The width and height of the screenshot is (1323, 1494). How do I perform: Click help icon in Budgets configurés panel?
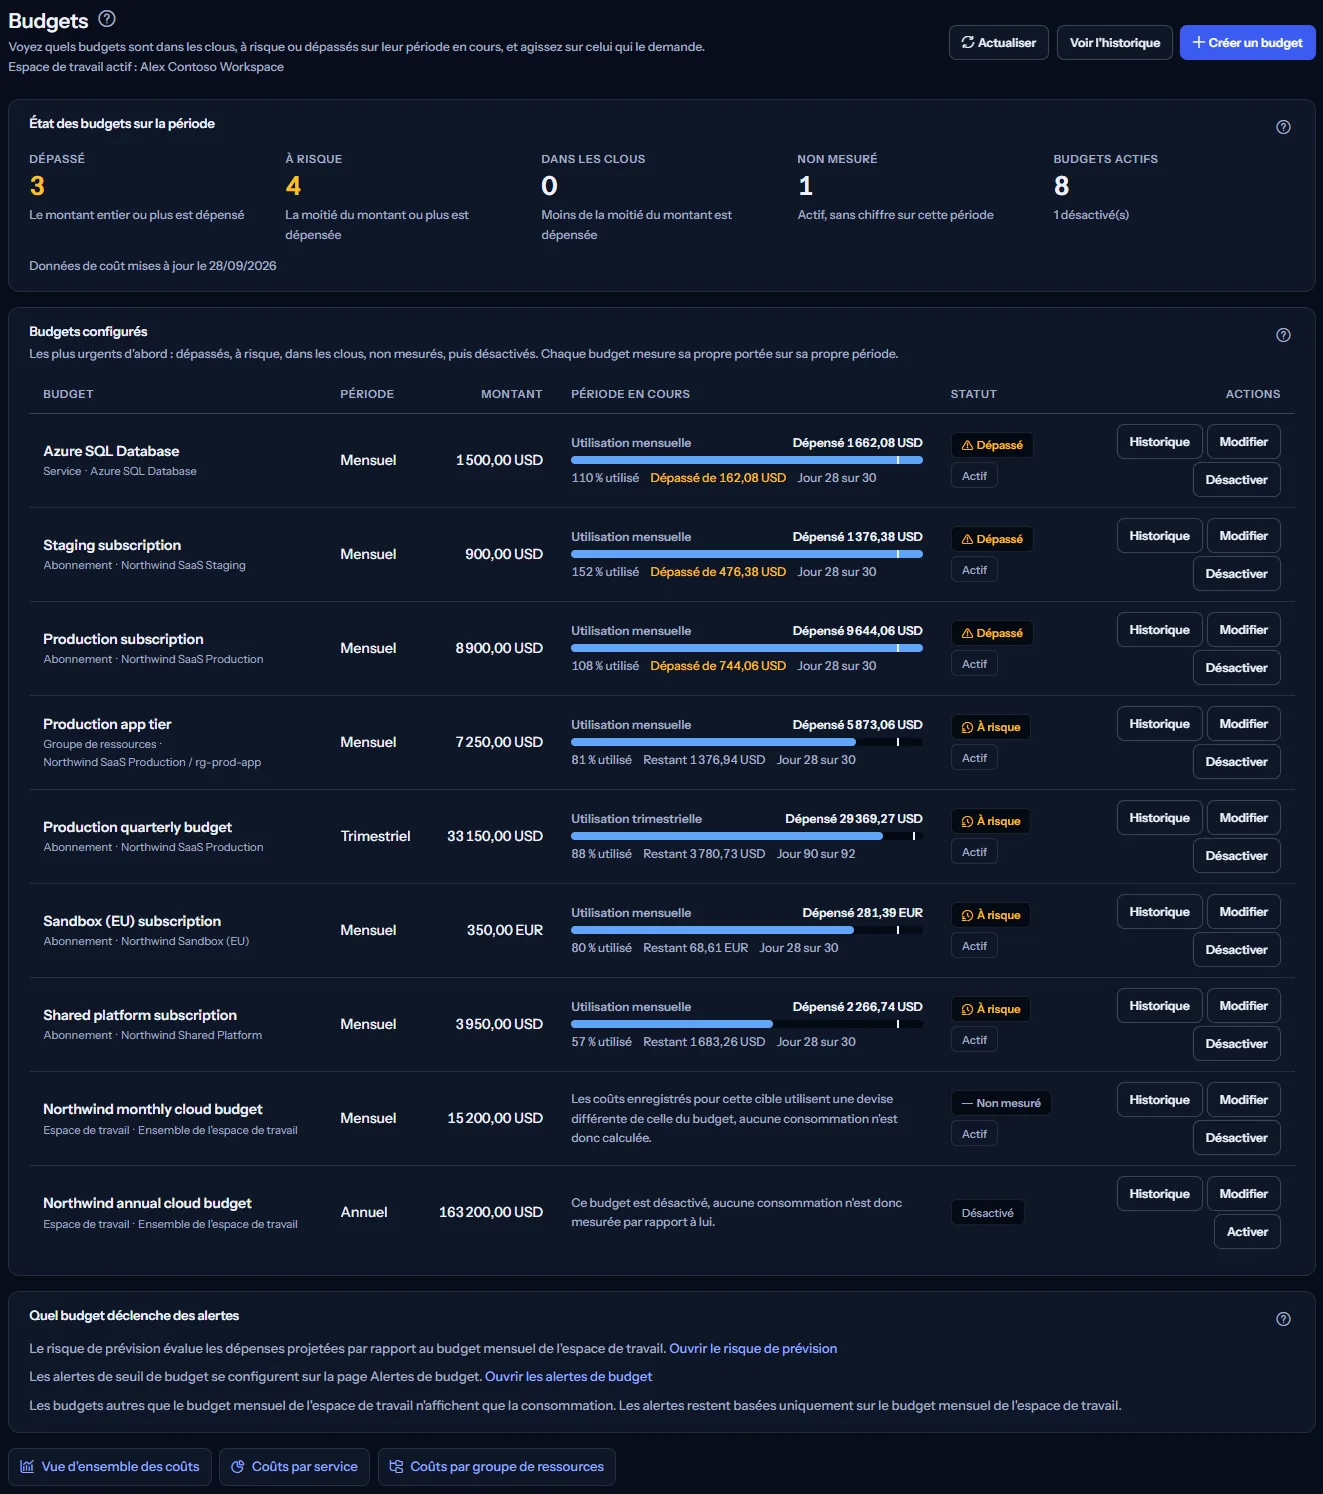(1283, 335)
